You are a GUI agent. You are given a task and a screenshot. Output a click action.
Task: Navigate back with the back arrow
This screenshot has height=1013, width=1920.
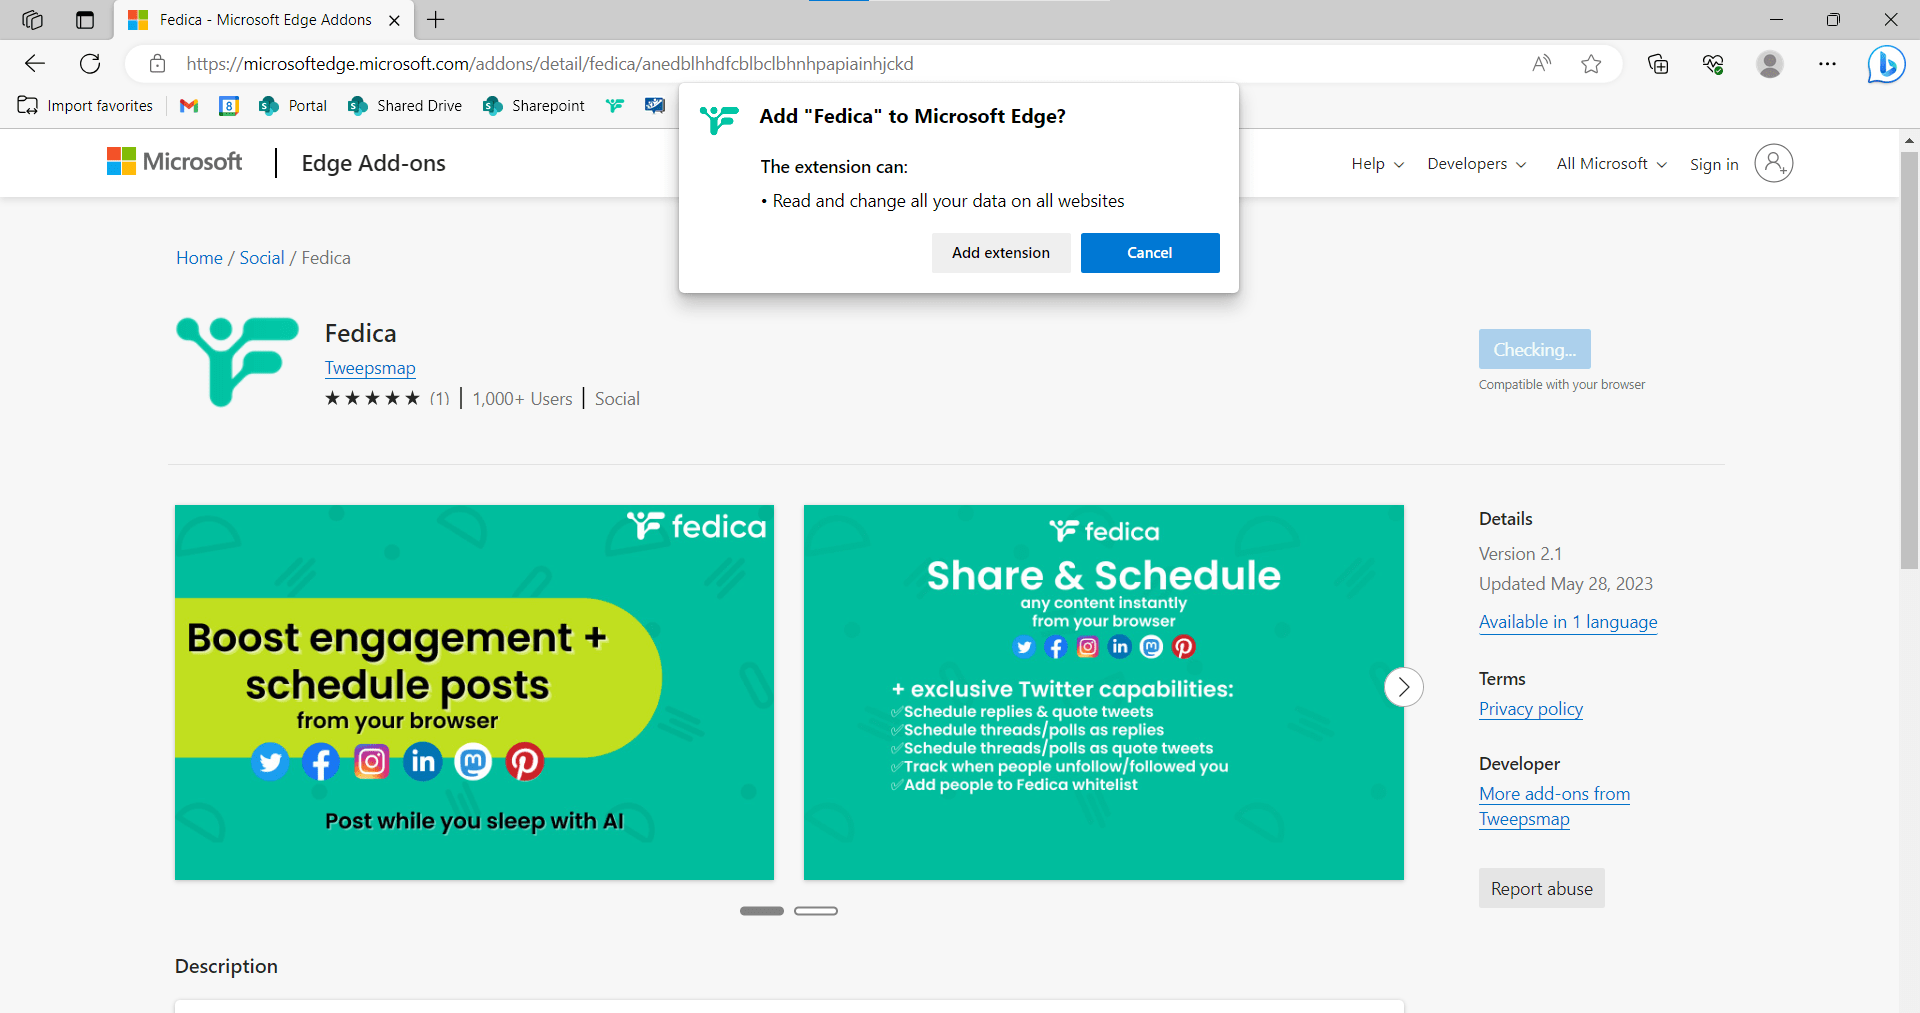(35, 63)
